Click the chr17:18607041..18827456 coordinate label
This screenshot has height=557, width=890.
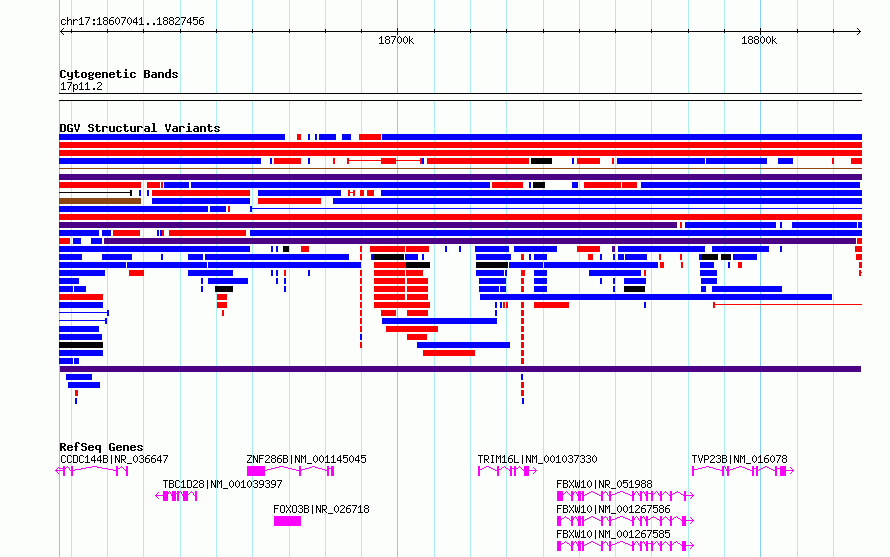pyautogui.click(x=132, y=21)
